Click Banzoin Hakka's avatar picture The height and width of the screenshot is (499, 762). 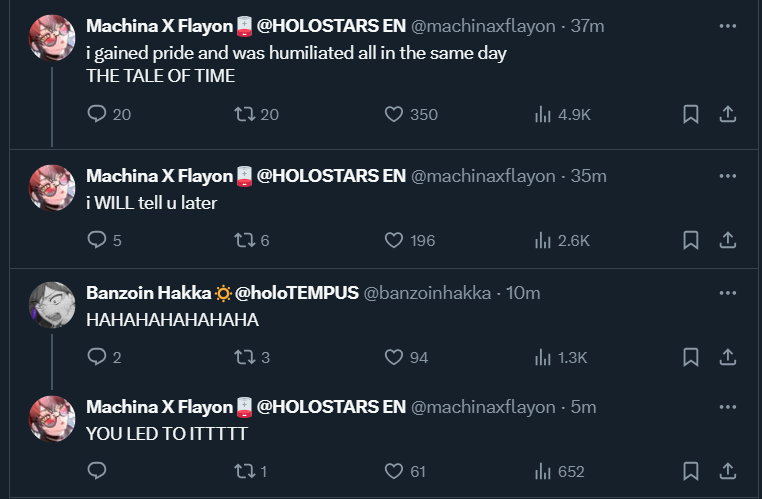pyautogui.click(x=52, y=304)
